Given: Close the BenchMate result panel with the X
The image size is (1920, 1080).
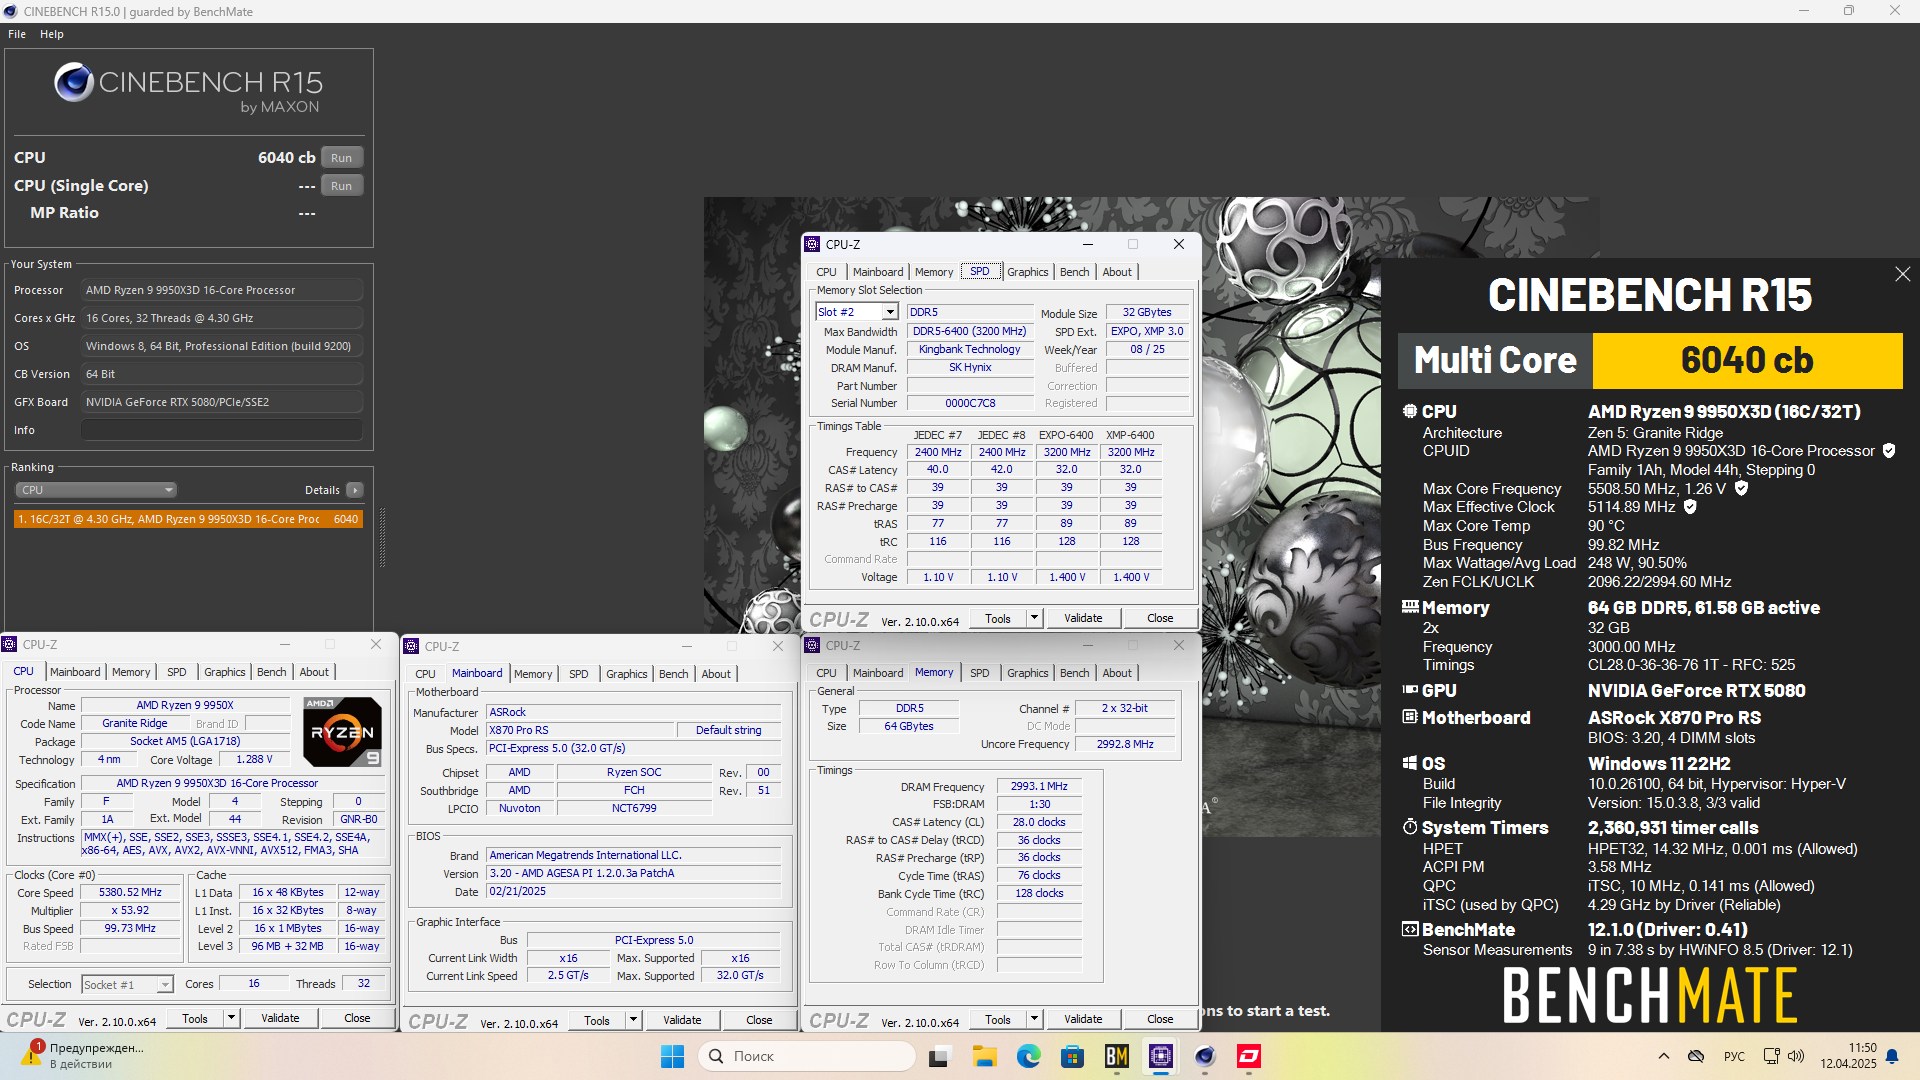Looking at the screenshot, I should [x=1902, y=274].
